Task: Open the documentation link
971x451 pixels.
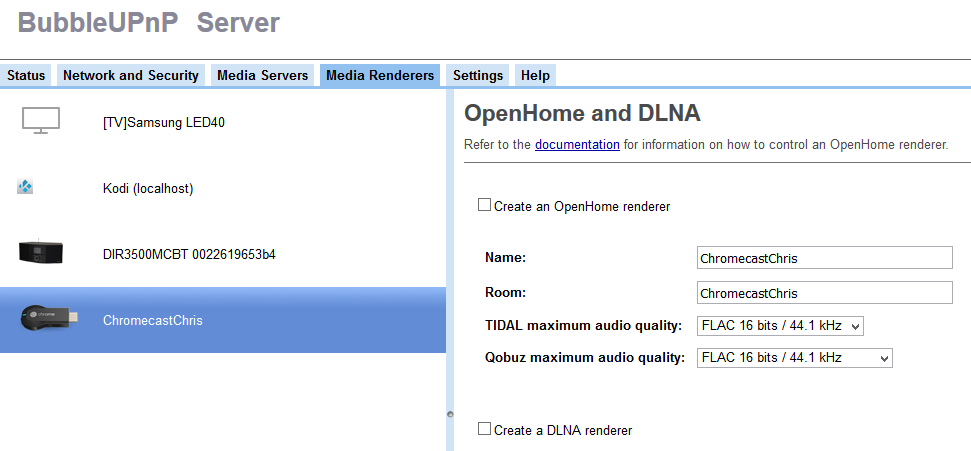Action: click(577, 145)
